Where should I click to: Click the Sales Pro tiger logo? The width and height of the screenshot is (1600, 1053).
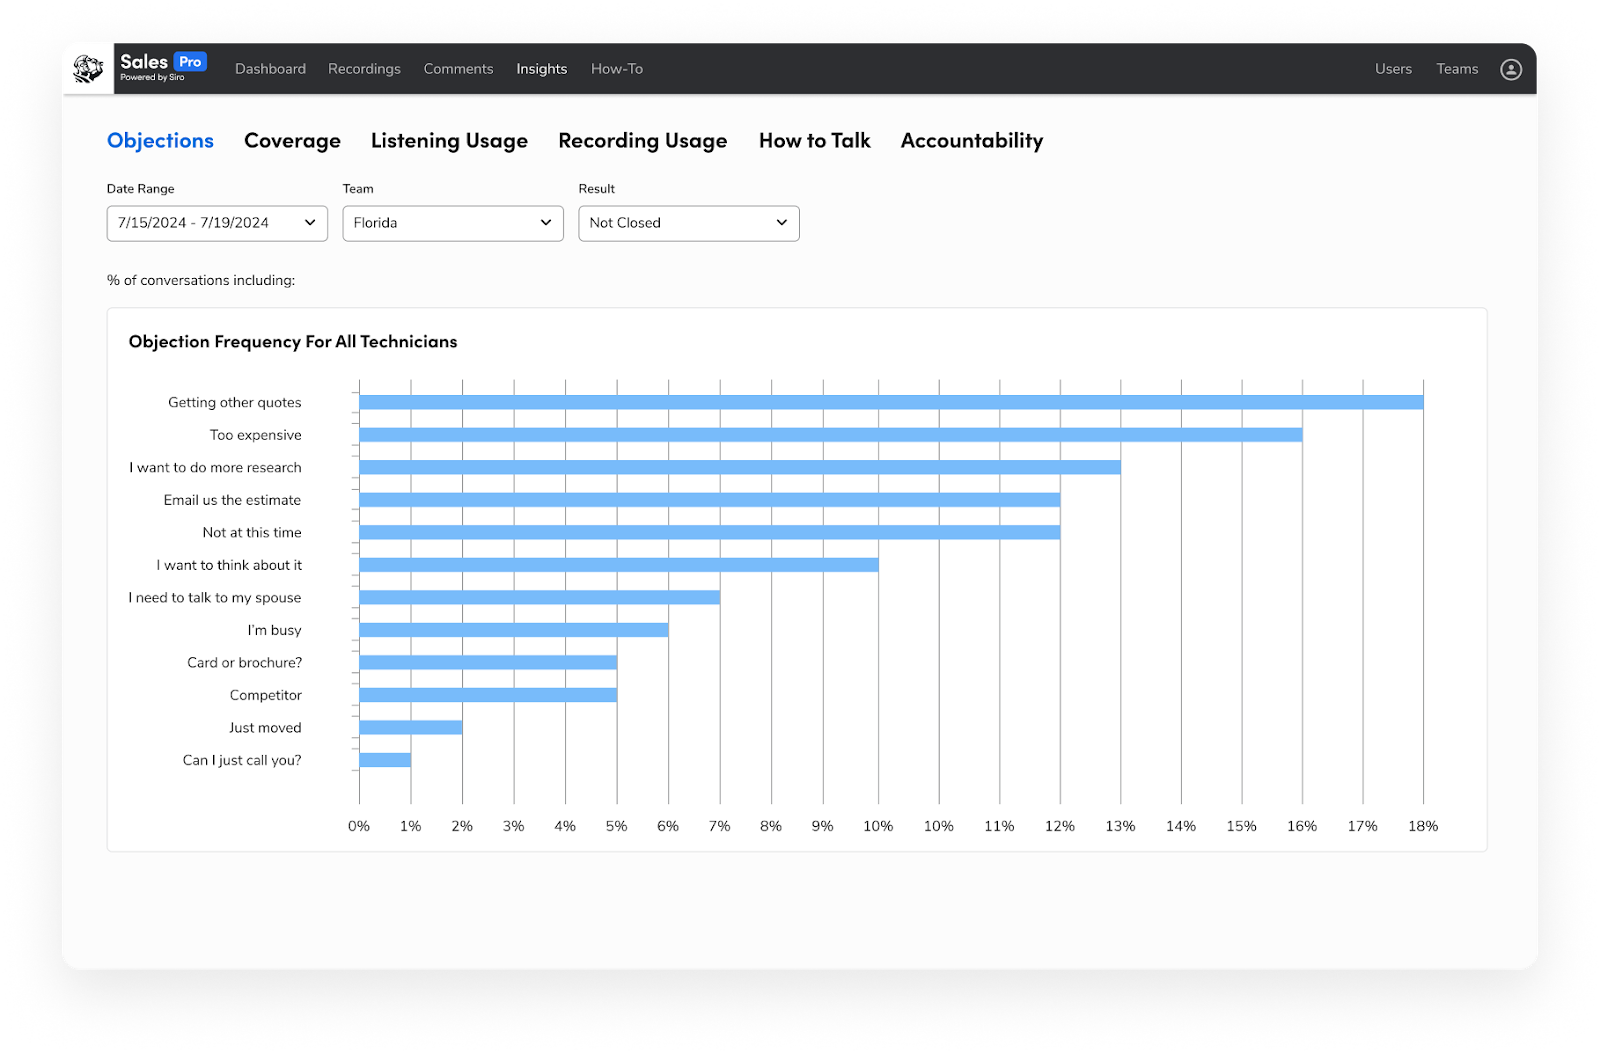coord(88,68)
